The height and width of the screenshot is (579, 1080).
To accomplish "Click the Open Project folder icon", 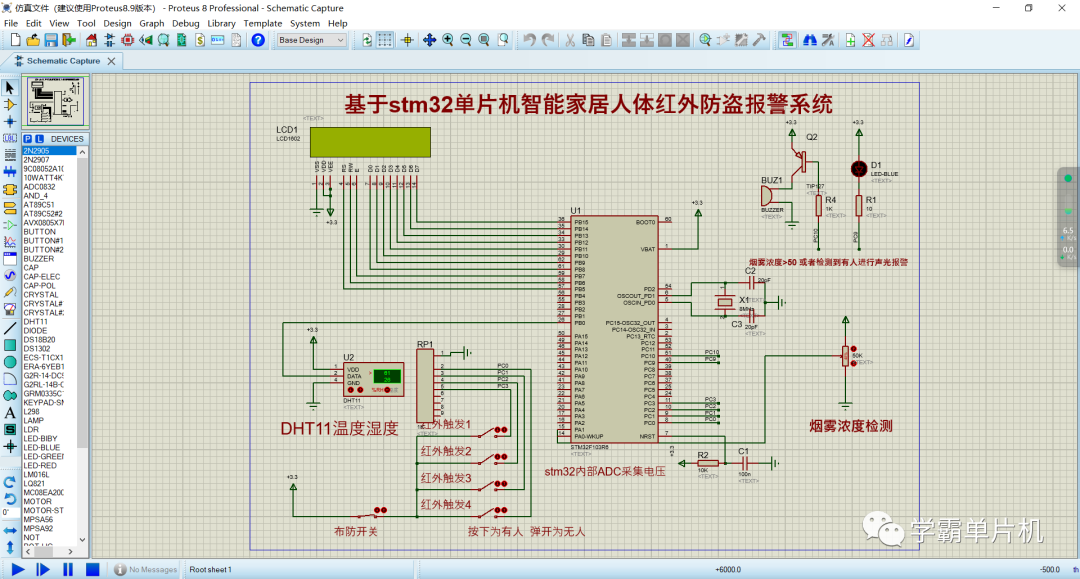I will pyautogui.click(x=33, y=40).
